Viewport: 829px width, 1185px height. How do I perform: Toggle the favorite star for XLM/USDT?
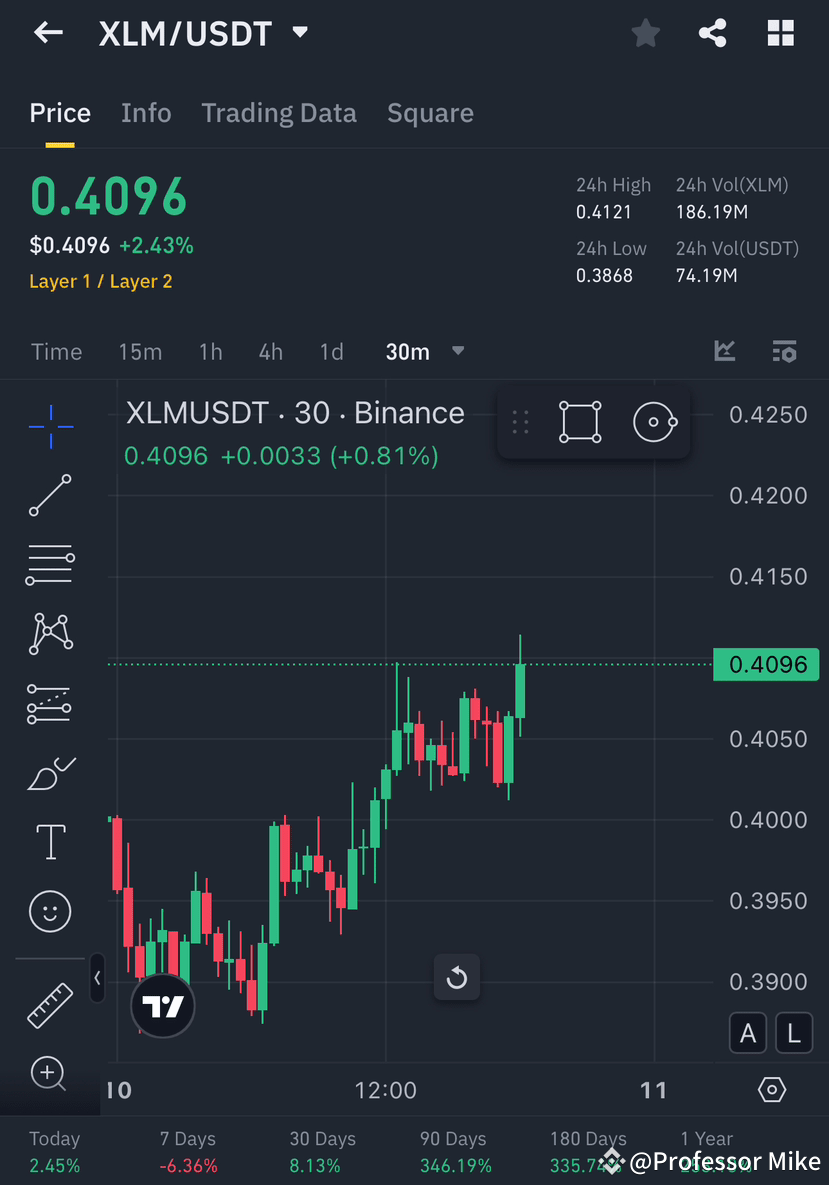click(645, 32)
